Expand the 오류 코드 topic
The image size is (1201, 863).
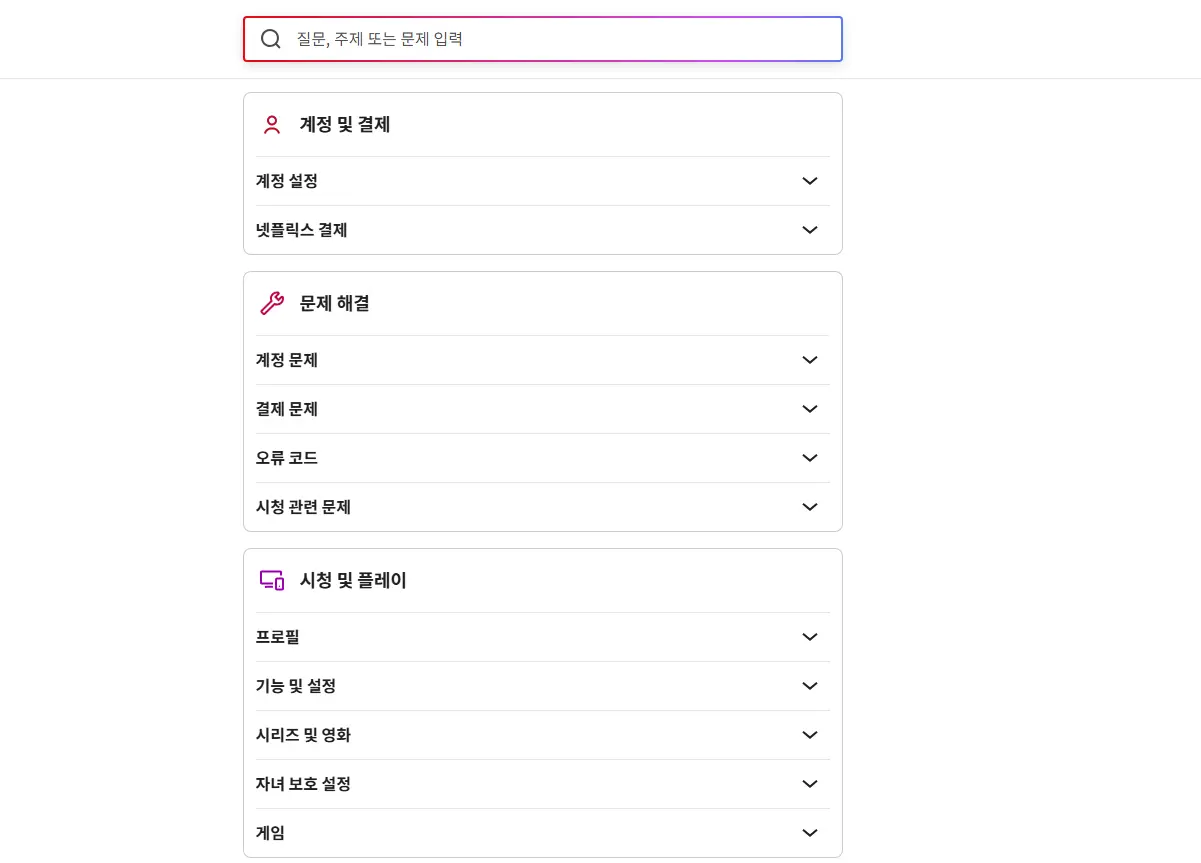pyautogui.click(x=543, y=458)
